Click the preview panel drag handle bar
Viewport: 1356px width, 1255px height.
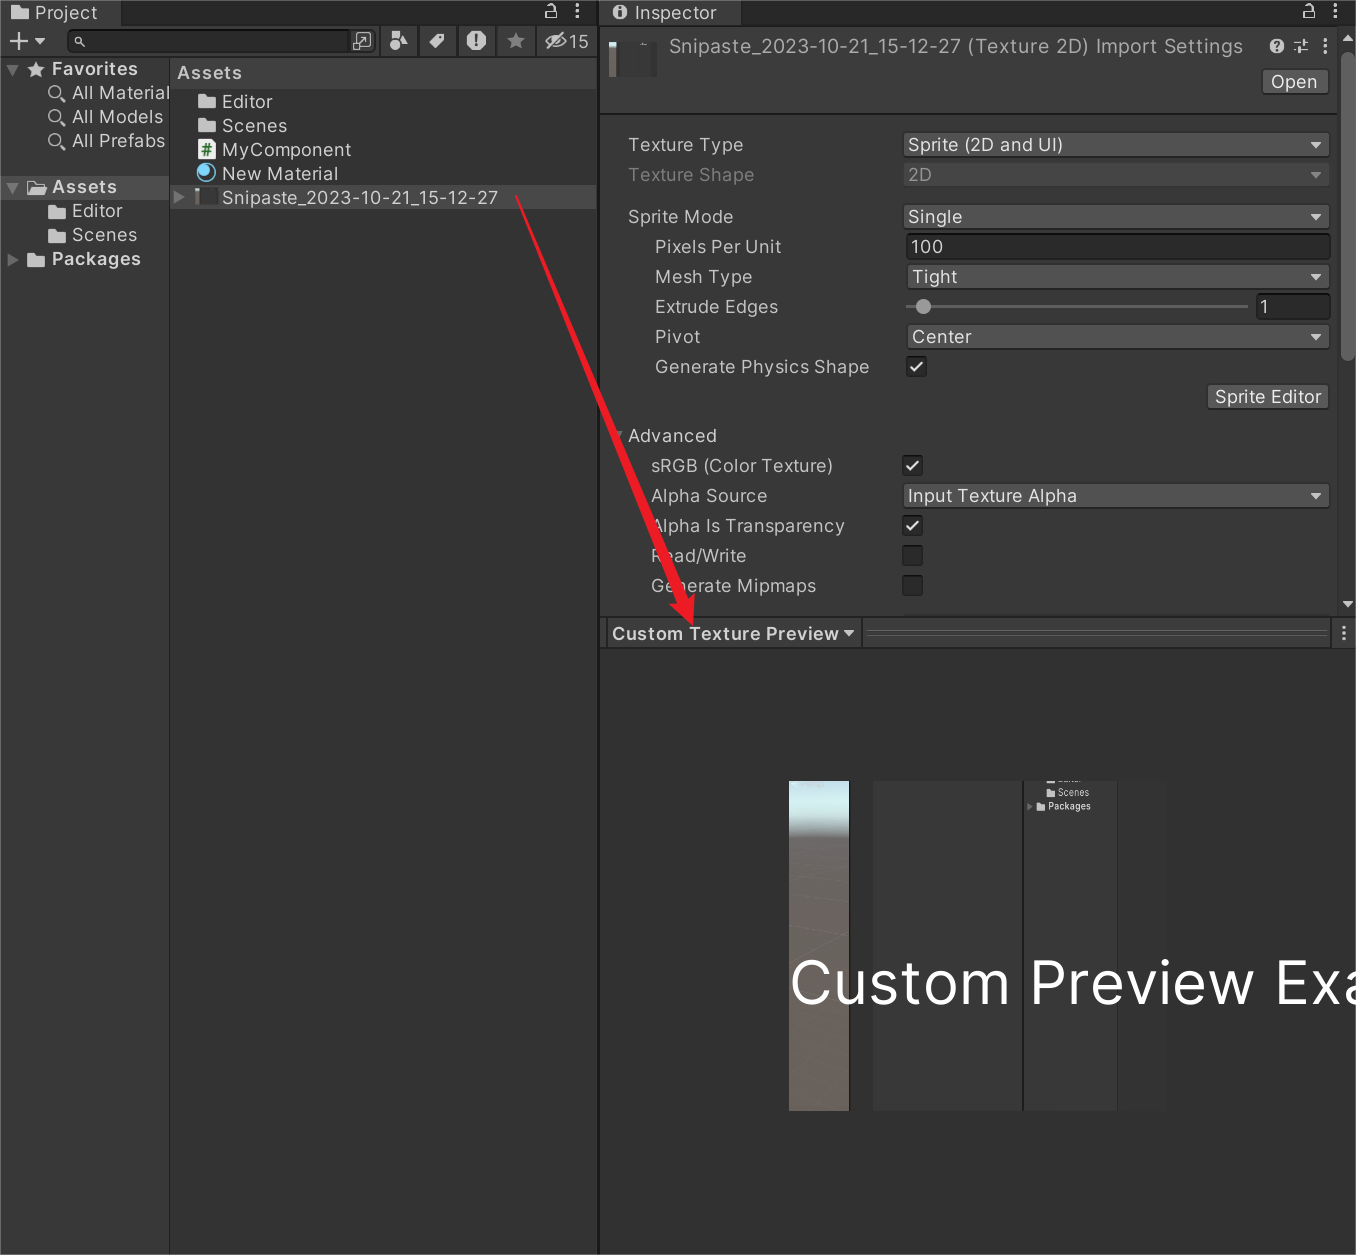1096,633
